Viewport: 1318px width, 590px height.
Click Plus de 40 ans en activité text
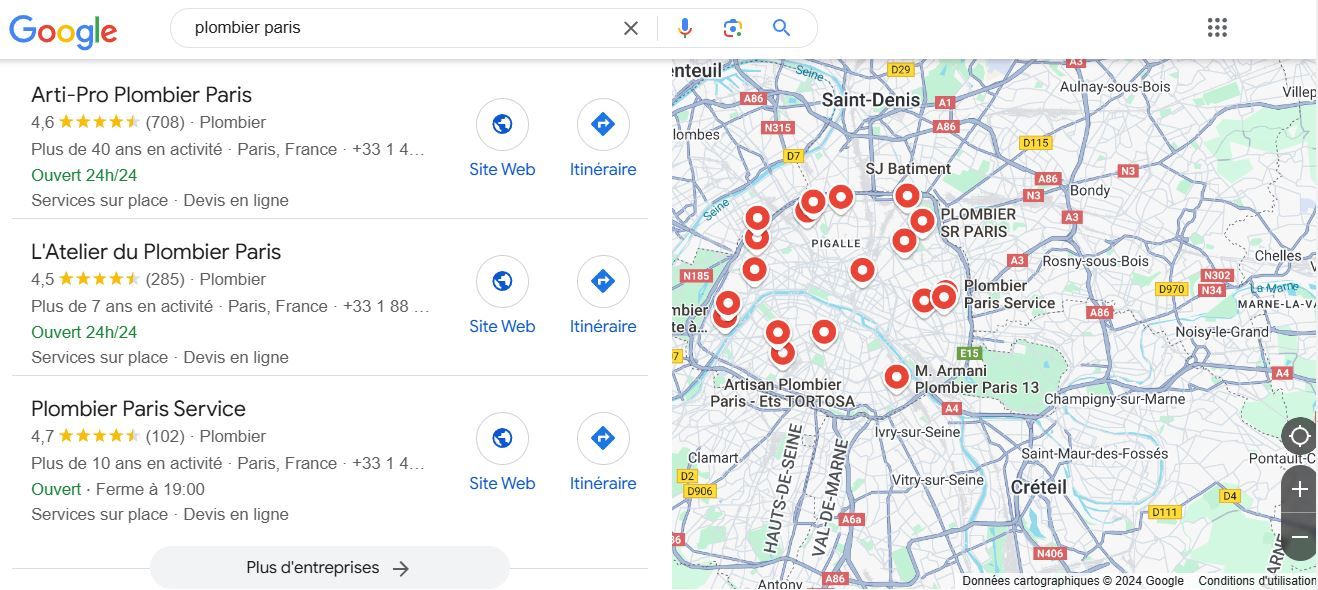coord(126,149)
